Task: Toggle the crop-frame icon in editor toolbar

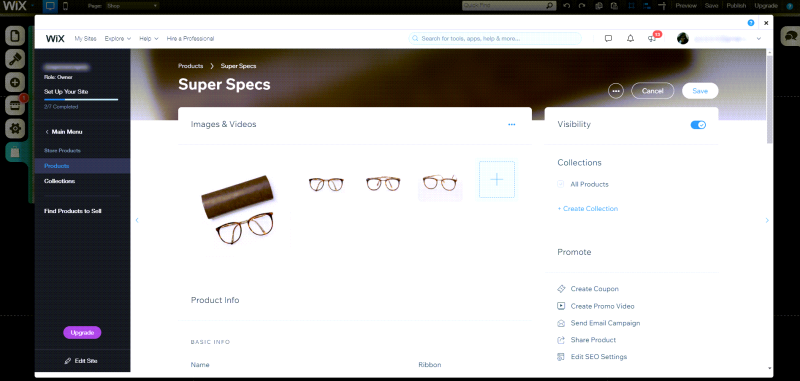Action: [631, 6]
